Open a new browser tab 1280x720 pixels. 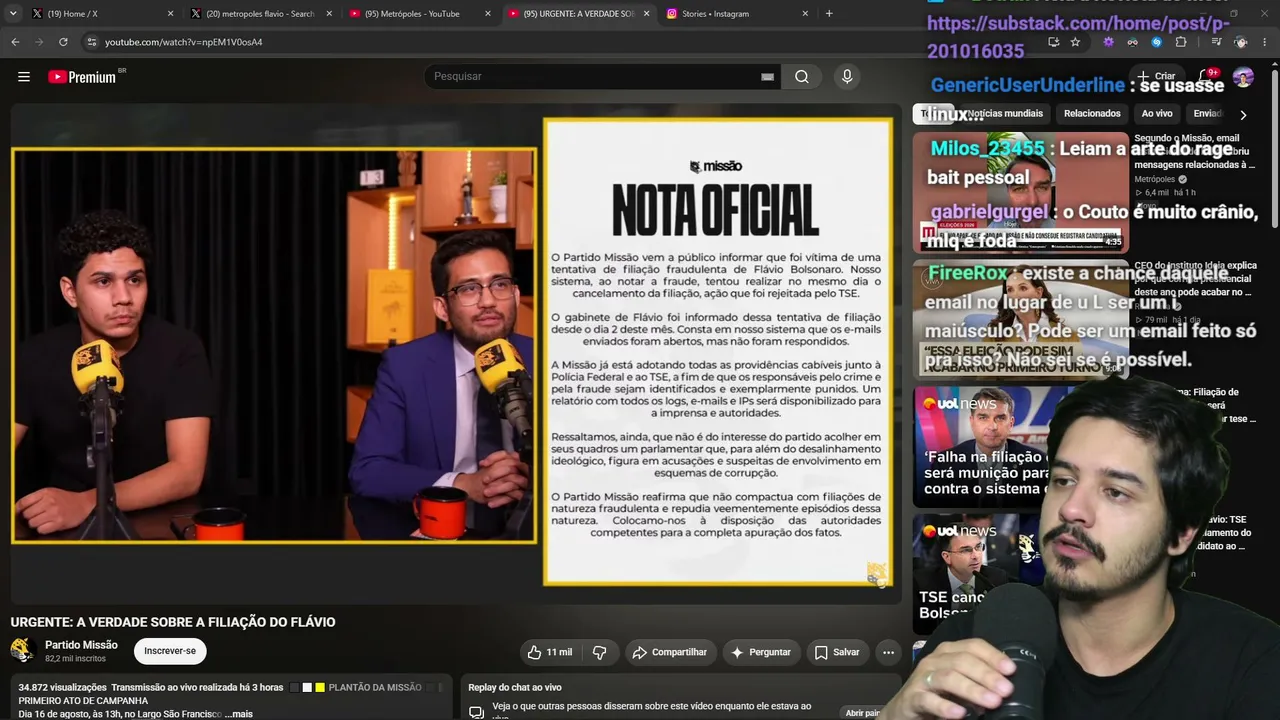pos(829,14)
